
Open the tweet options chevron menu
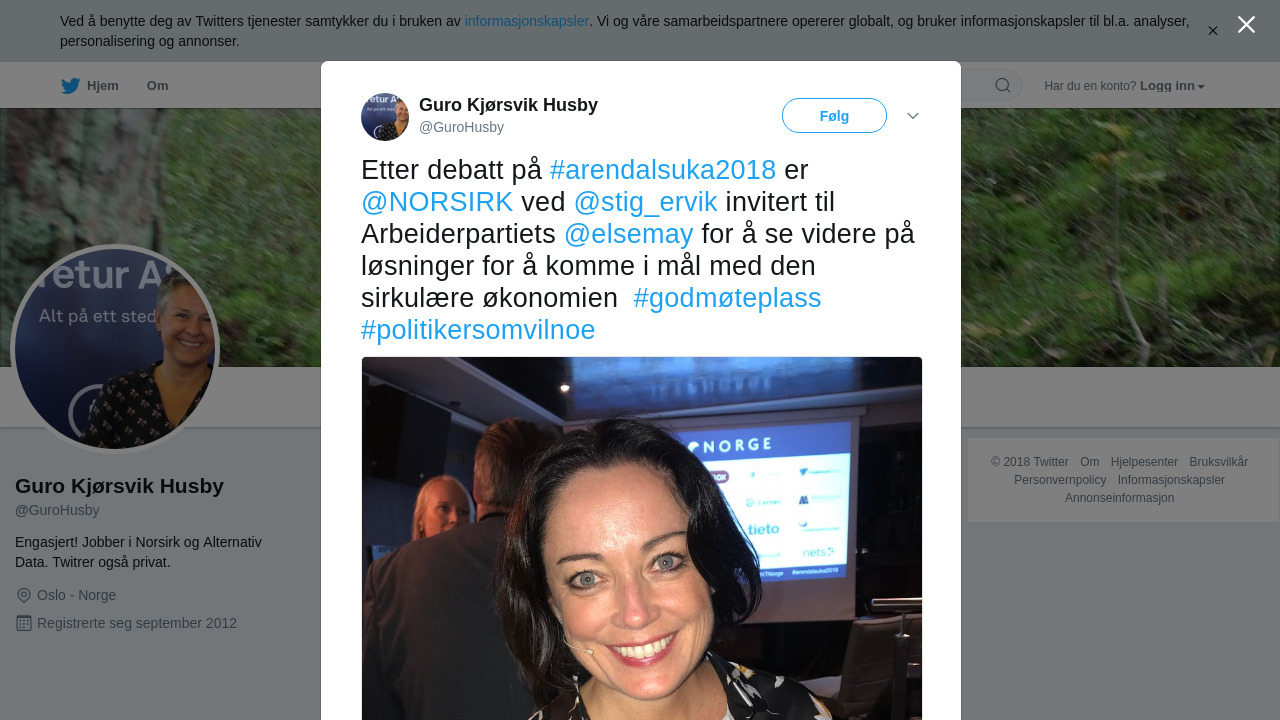coord(913,116)
